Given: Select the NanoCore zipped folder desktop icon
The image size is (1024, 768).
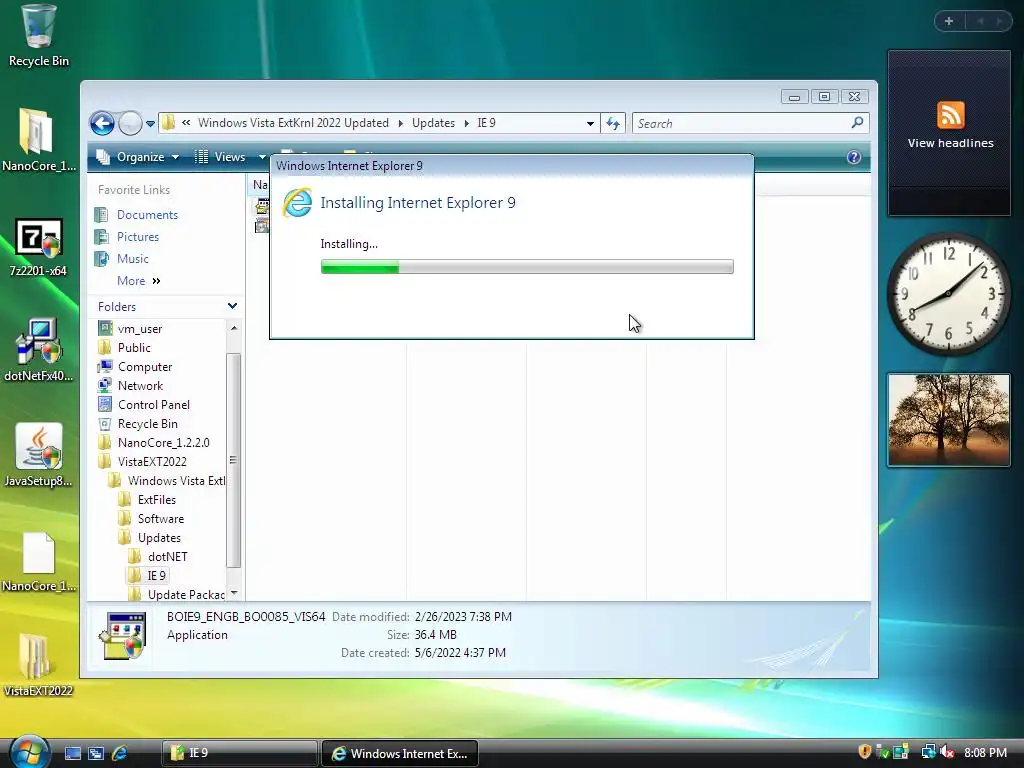Looking at the screenshot, I should click(38, 140).
